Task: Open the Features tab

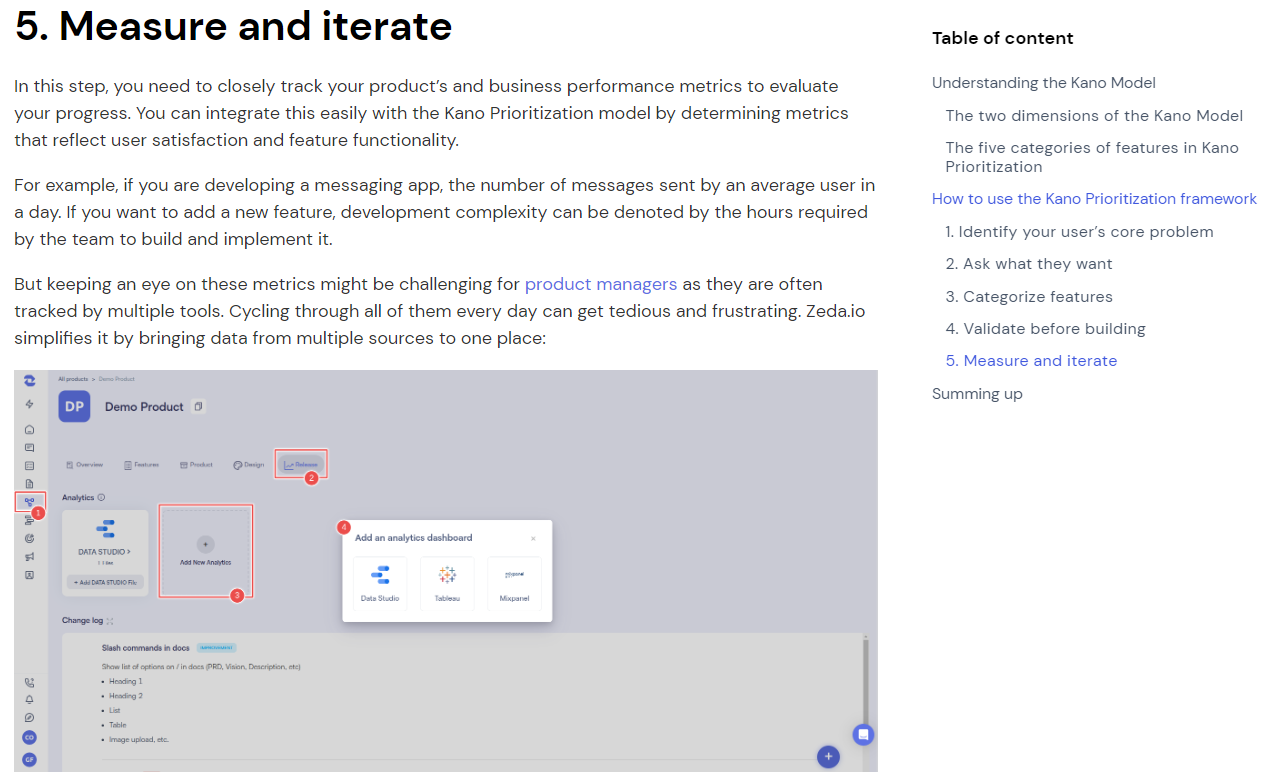Action: 141,465
